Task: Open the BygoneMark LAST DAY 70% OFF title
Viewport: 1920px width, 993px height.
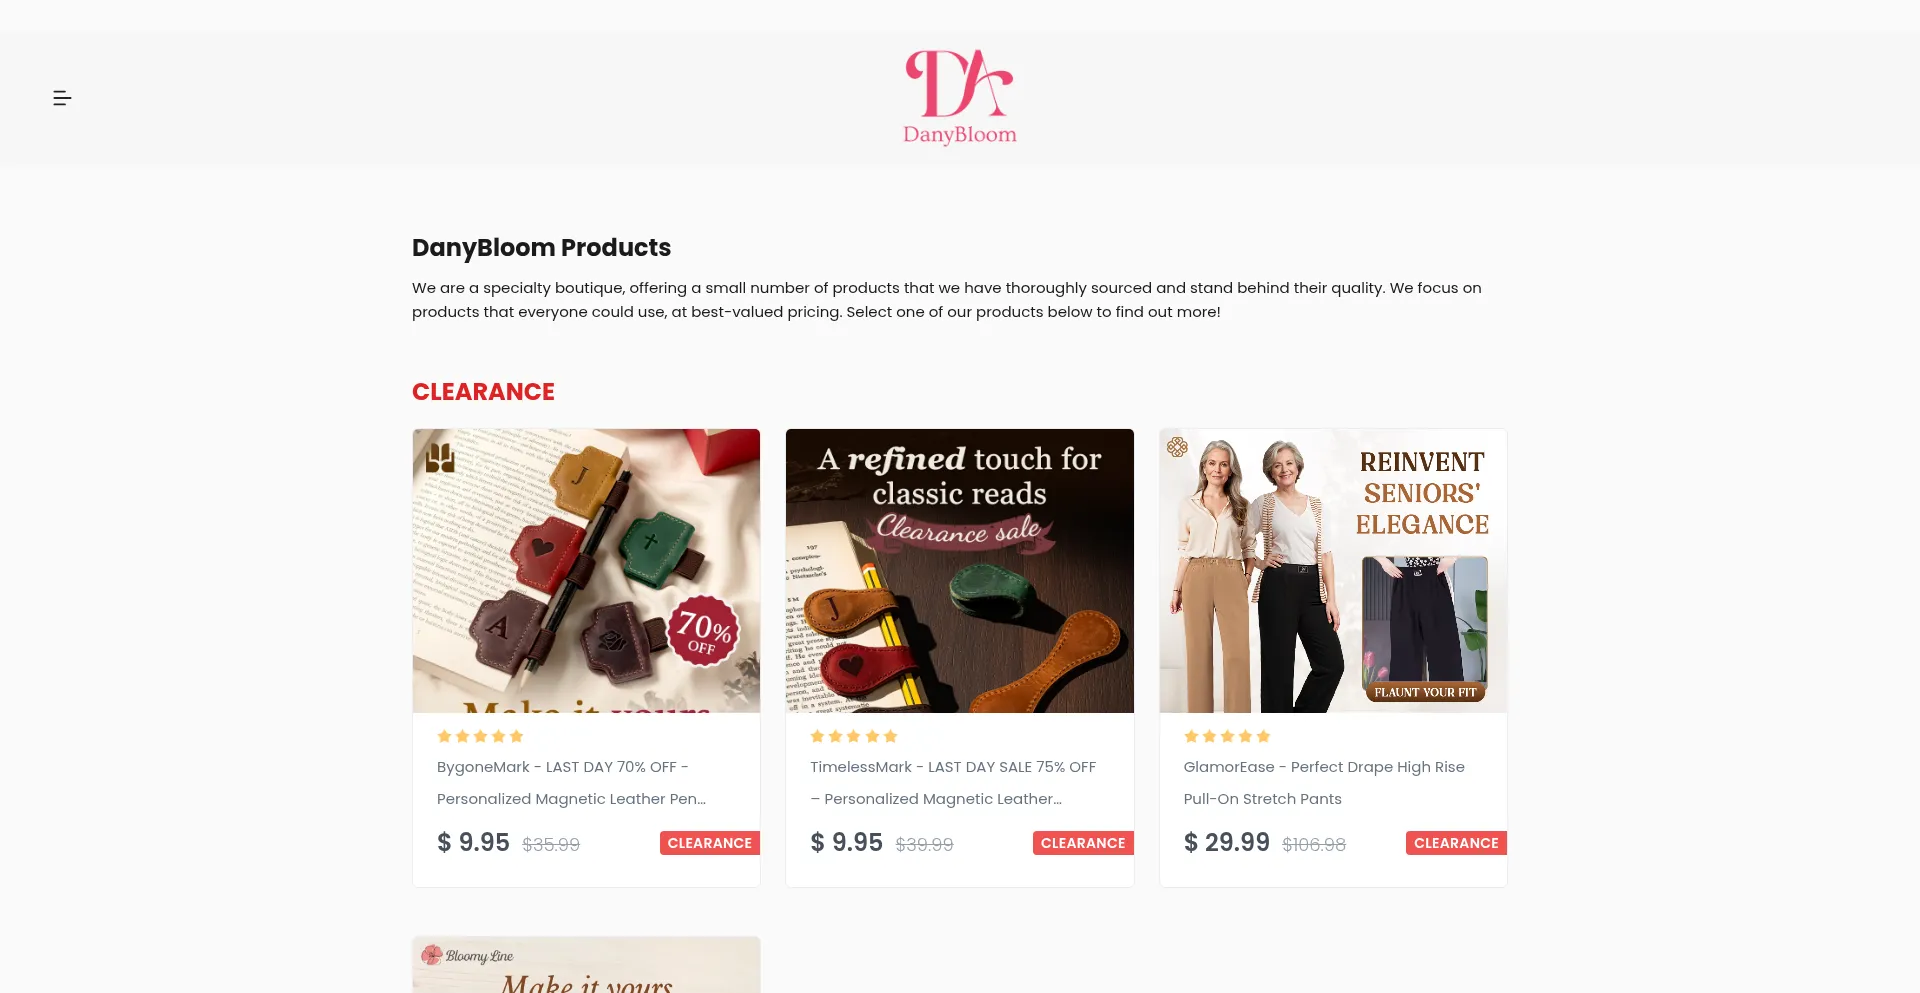Action: point(572,783)
